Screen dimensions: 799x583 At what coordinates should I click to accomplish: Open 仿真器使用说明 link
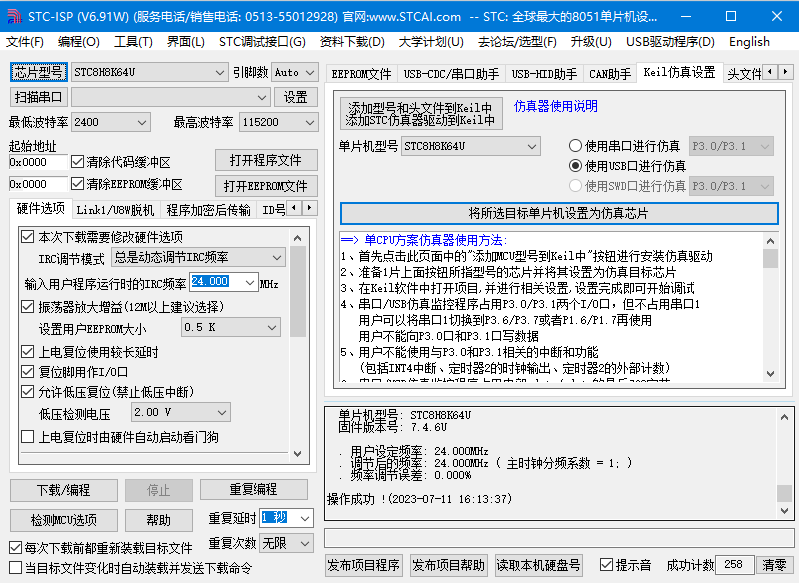555,106
